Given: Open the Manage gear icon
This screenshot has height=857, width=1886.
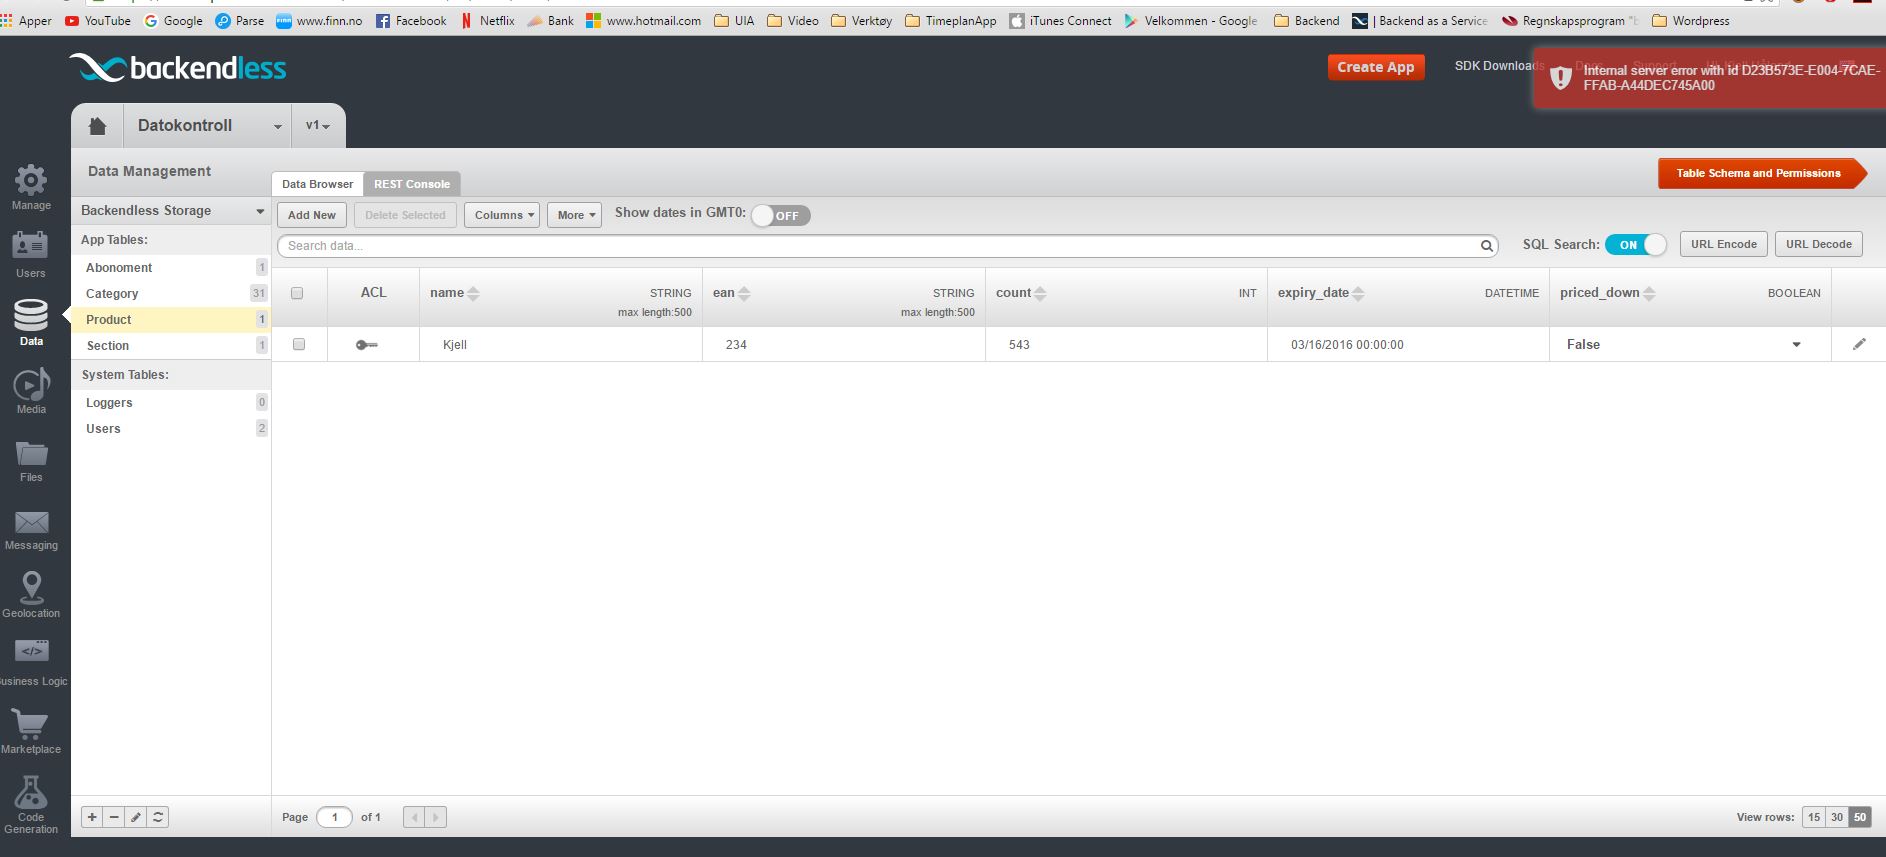Looking at the screenshot, I should point(31,180).
